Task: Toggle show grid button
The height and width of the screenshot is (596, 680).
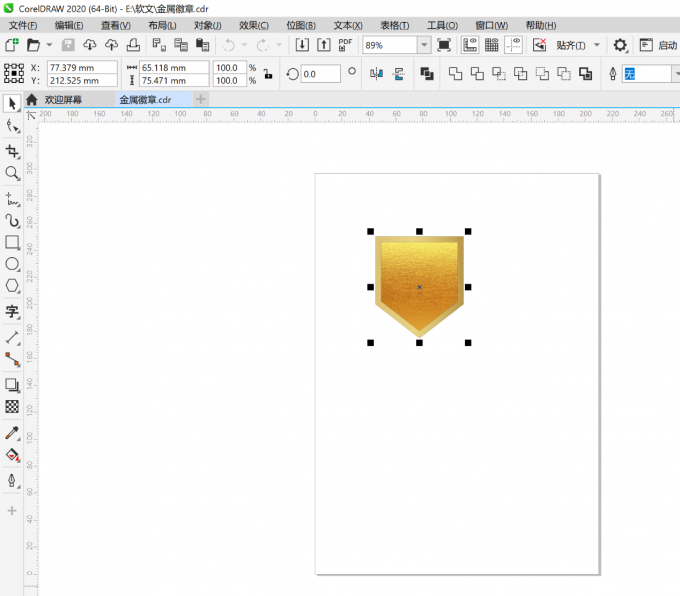Action: pos(491,45)
